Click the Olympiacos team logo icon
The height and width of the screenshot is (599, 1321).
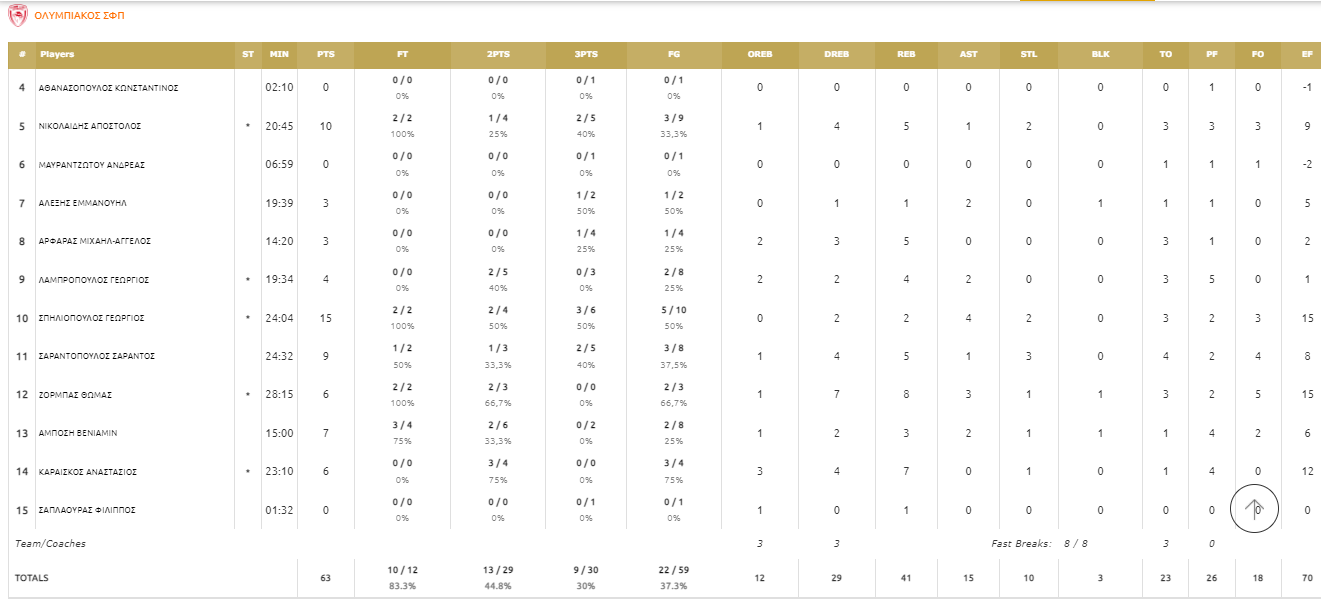pos(17,15)
